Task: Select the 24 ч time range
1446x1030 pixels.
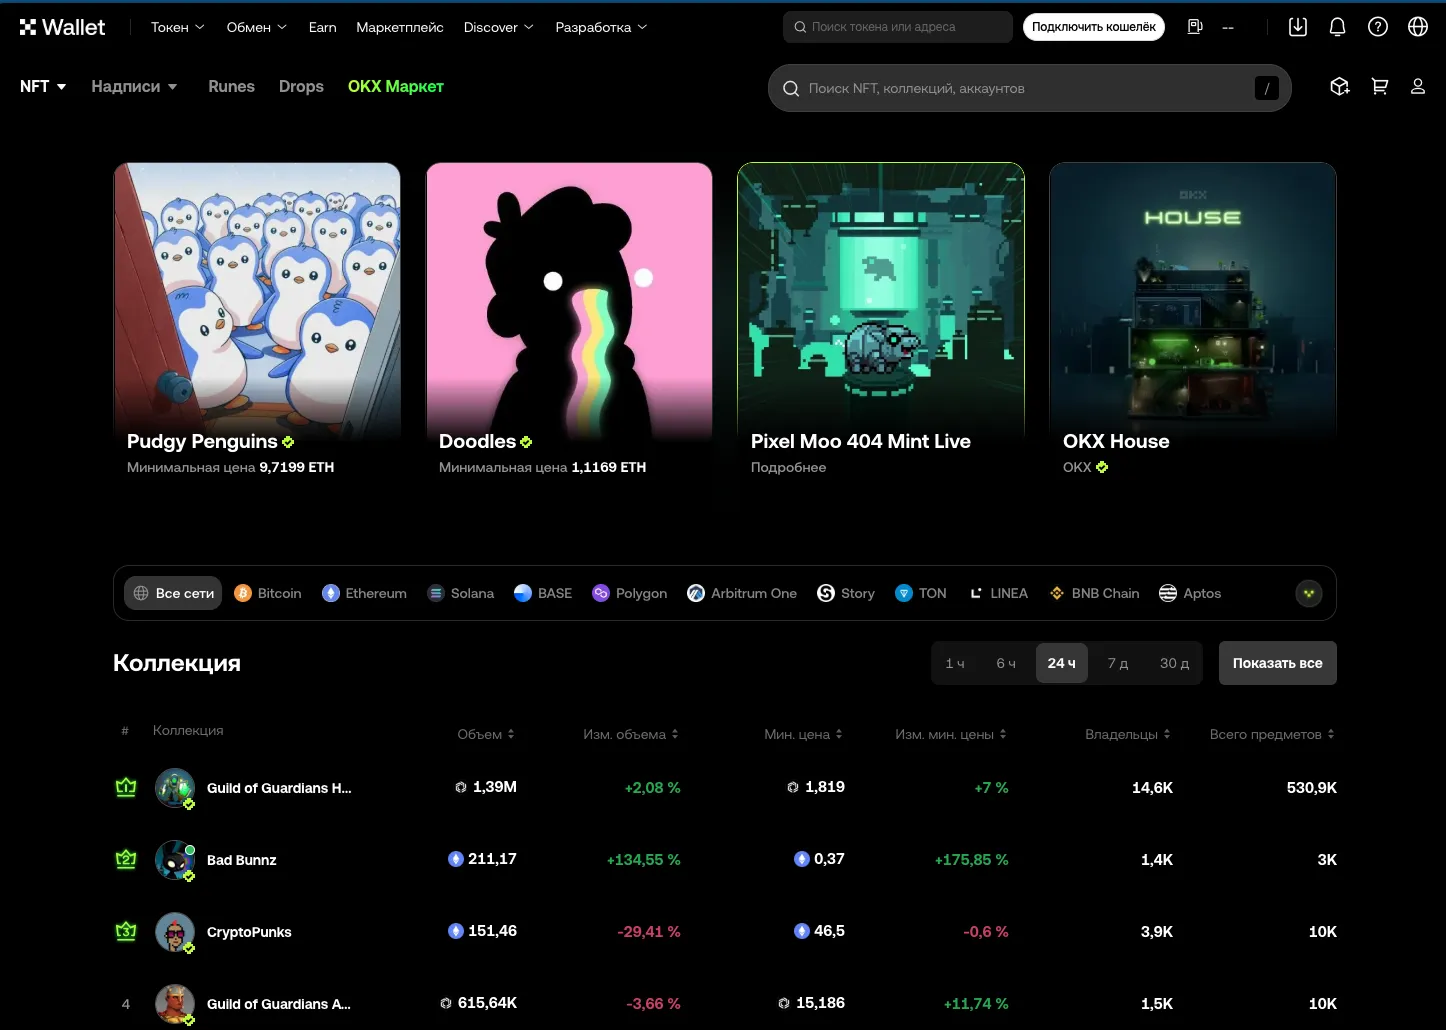Action: 1062,663
